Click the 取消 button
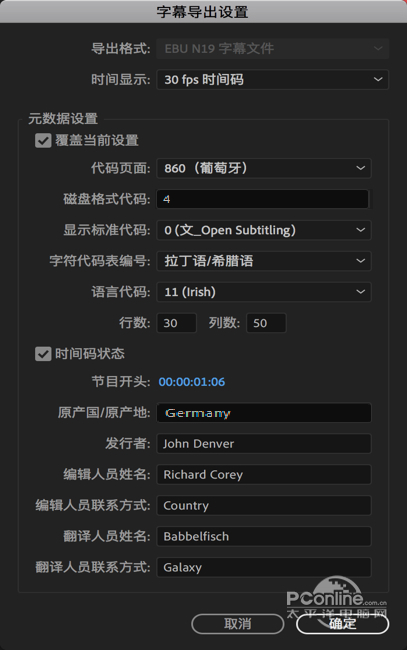Viewport: 407px width, 650px height. [237, 624]
